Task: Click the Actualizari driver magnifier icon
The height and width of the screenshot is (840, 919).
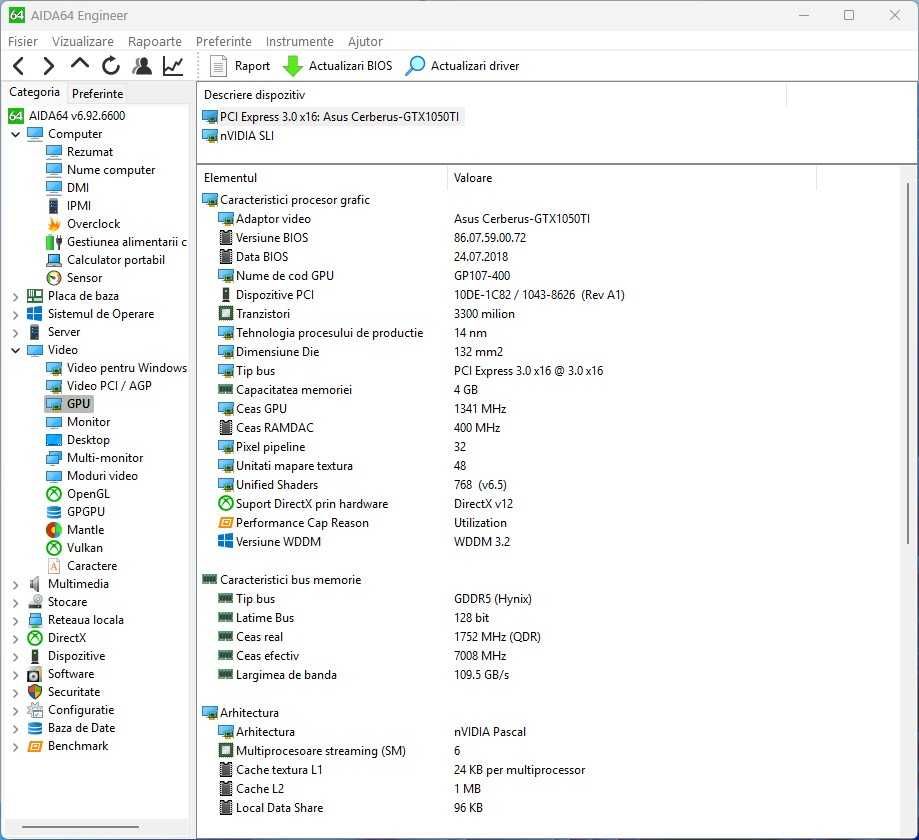Action: tap(415, 66)
